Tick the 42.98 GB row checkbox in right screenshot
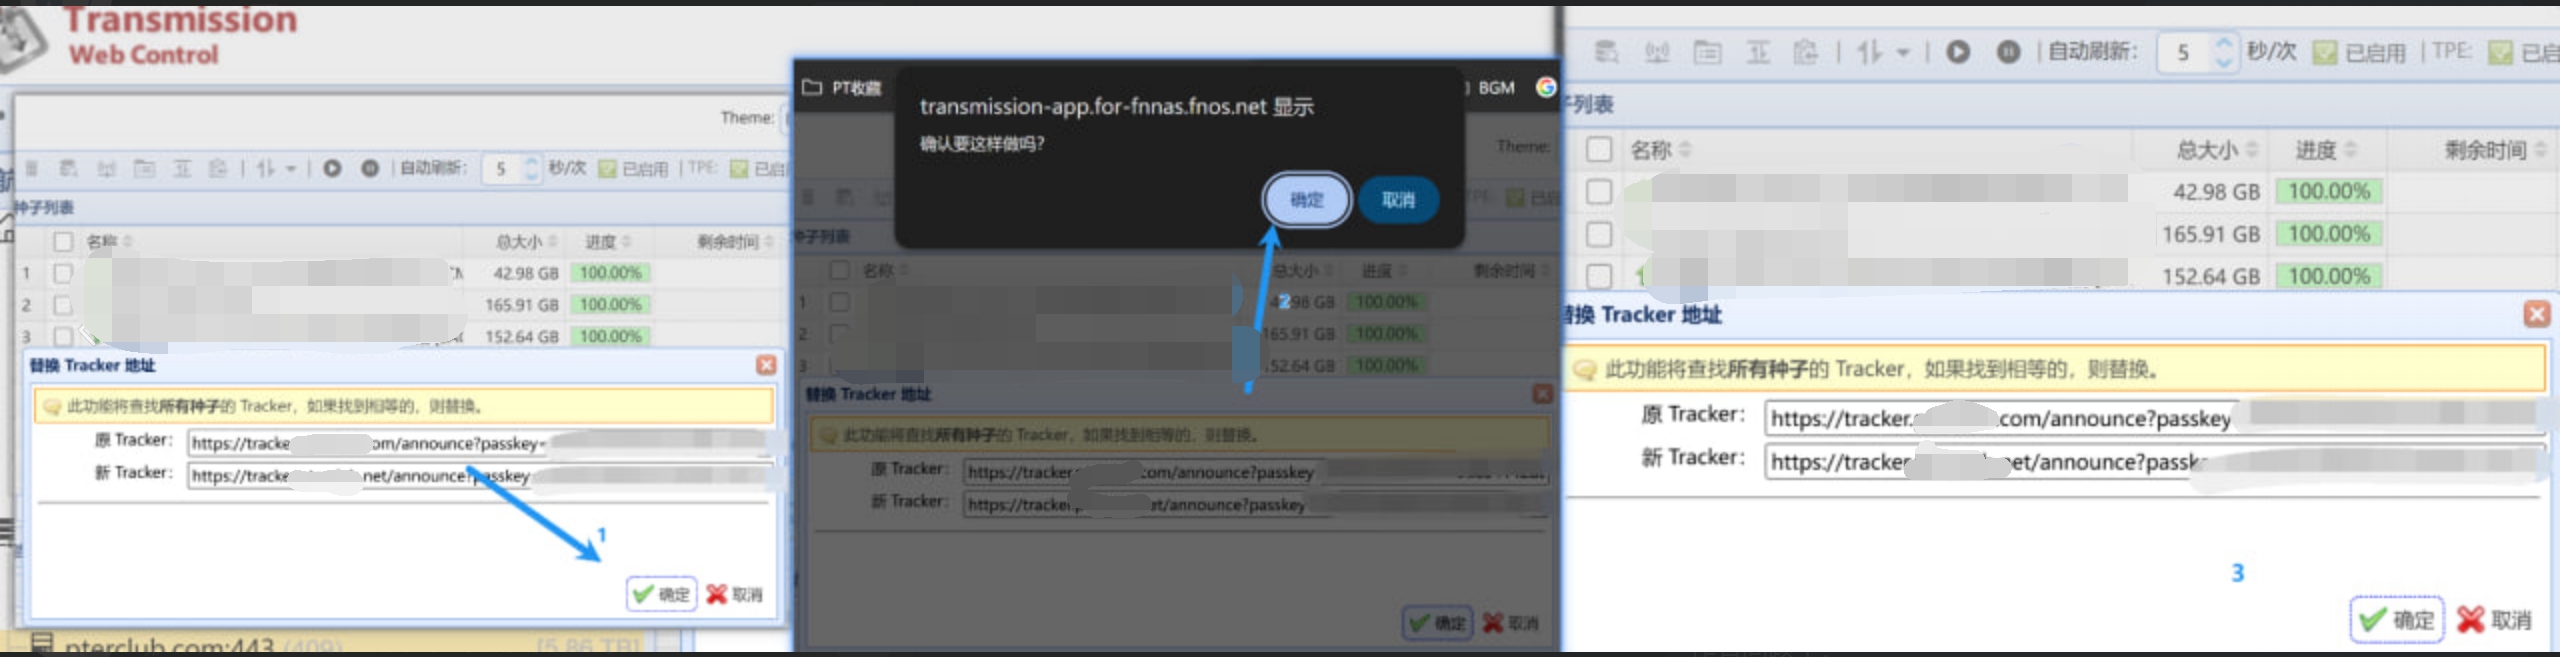The height and width of the screenshot is (657, 2560). pos(1599,192)
